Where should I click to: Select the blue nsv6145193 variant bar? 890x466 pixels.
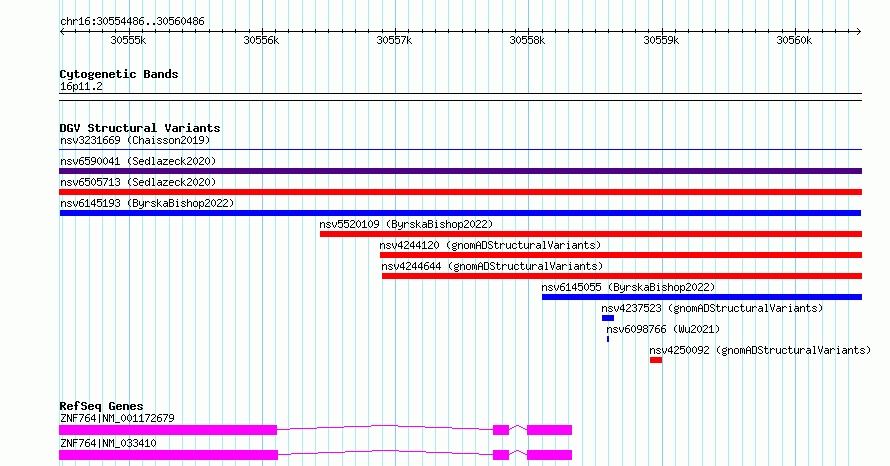460,213
